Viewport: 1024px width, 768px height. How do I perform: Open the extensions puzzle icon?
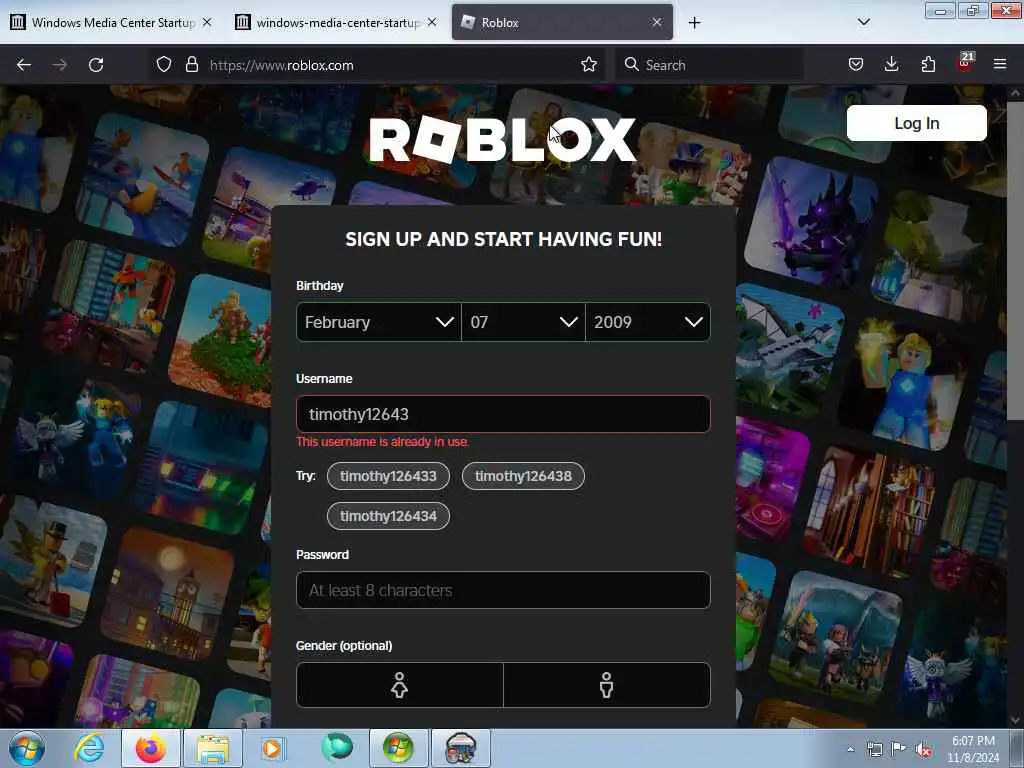[x=928, y=64]
